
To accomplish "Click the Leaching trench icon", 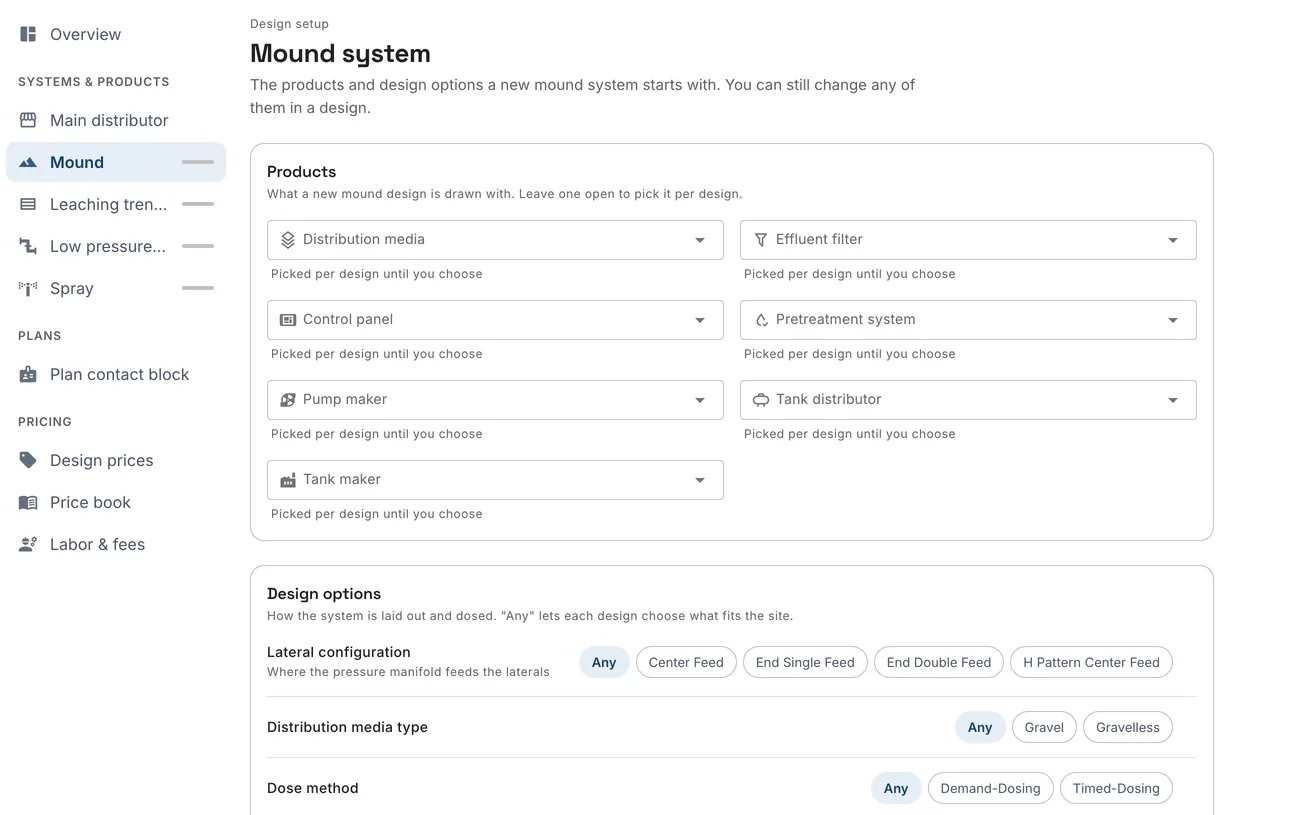I will click(x=28, y=204).
